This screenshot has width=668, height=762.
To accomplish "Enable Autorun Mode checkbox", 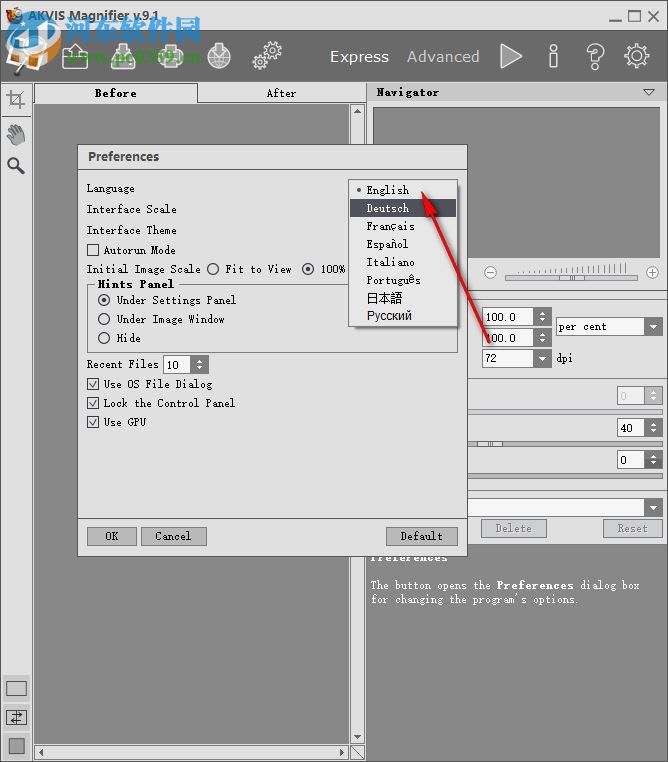I will click(x=93, y=250).
